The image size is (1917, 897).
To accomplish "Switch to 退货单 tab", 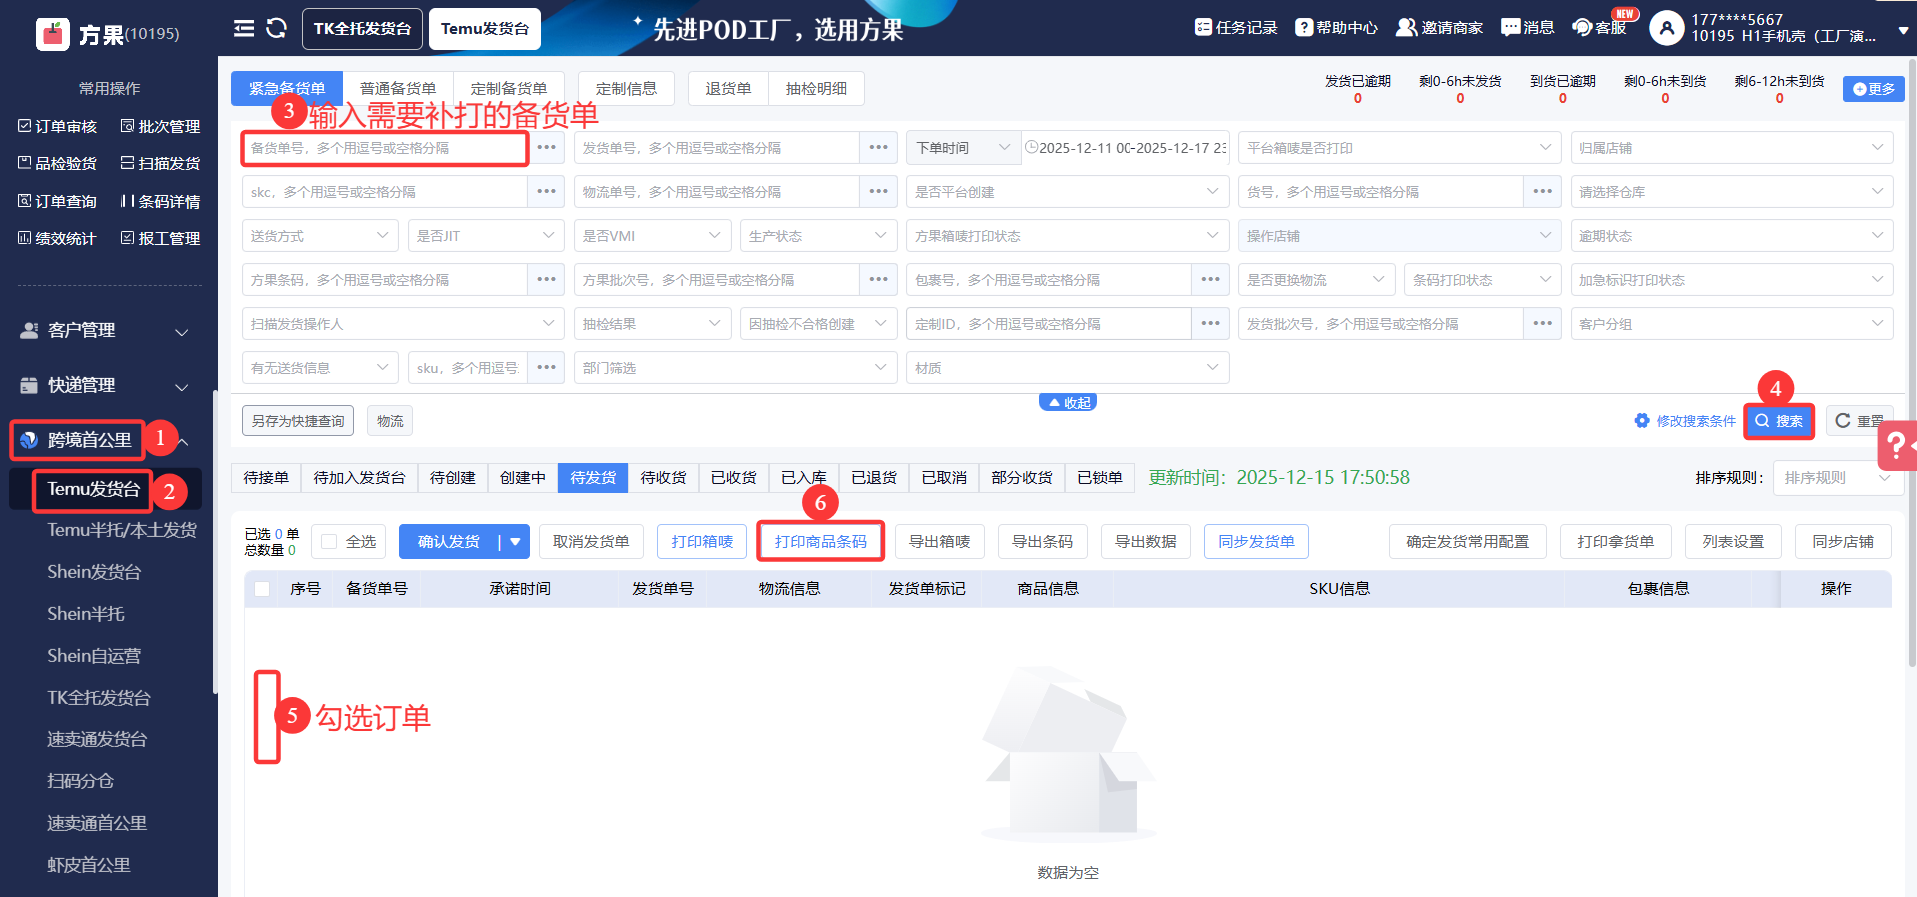I will tap(728, 89).
